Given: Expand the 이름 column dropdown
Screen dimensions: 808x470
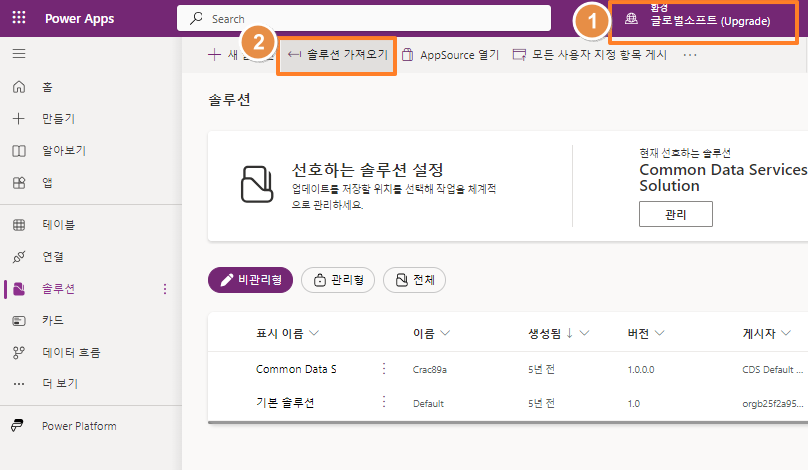Looking at the screenshot, I should [446, 333].
